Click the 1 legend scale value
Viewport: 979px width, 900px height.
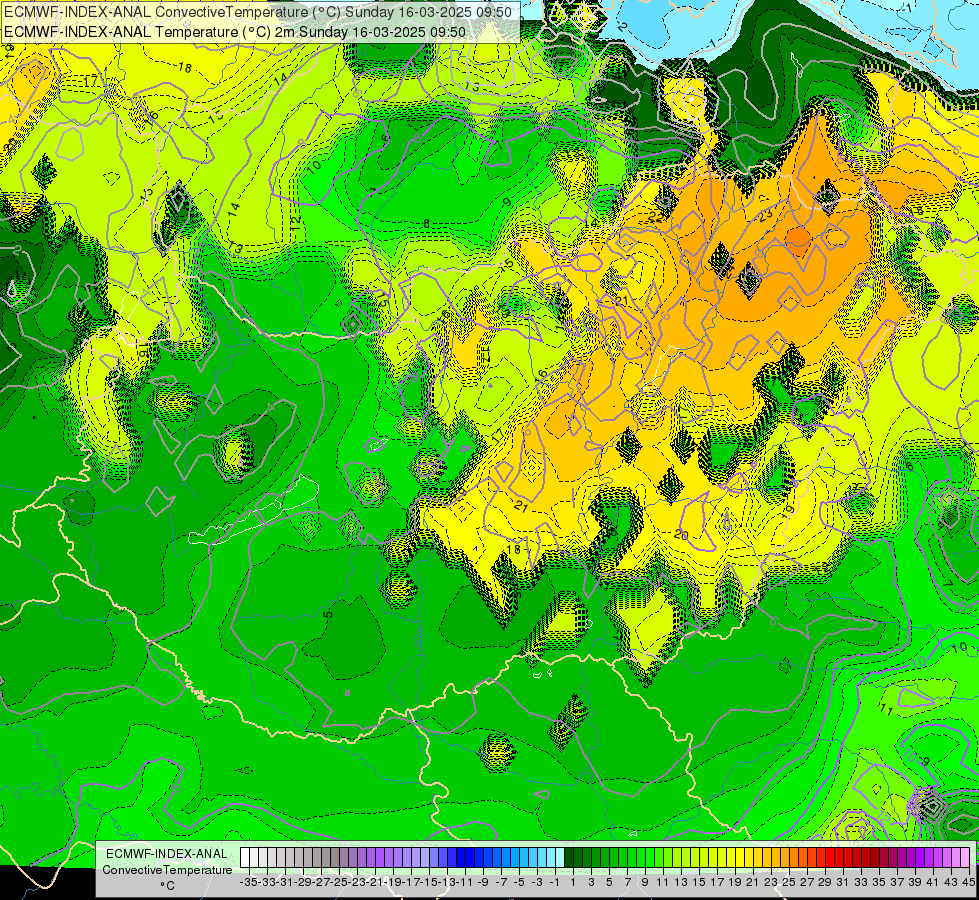(x=573, y=882)
